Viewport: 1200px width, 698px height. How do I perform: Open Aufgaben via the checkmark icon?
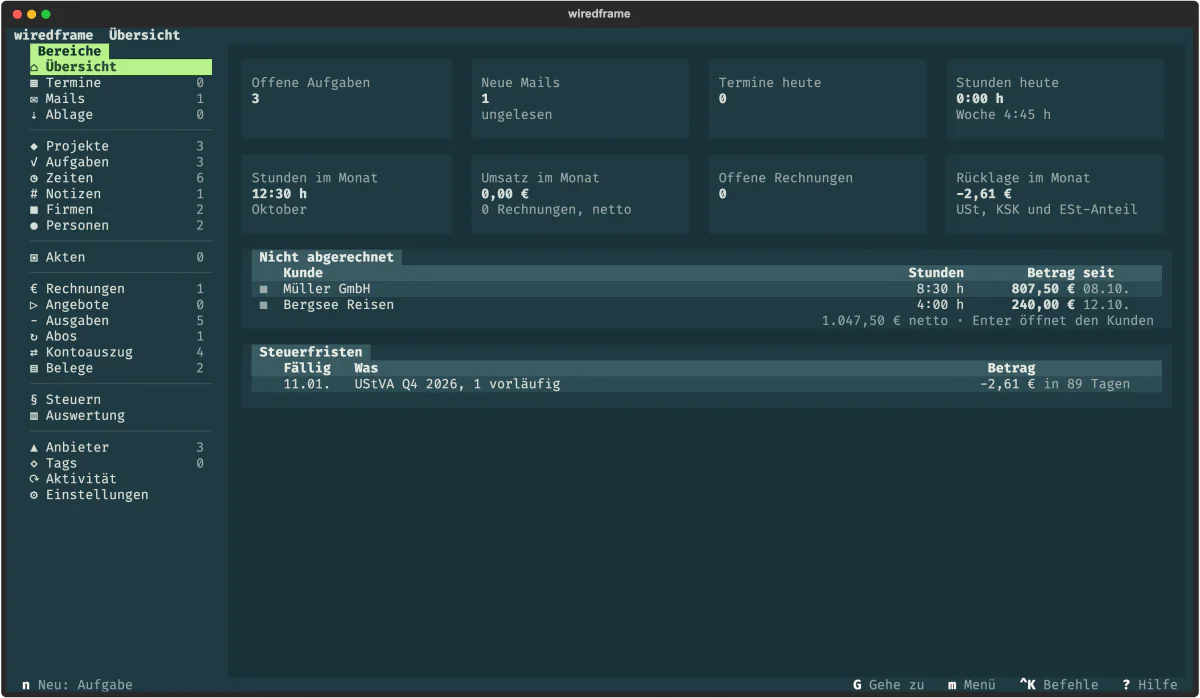(34, 162)
